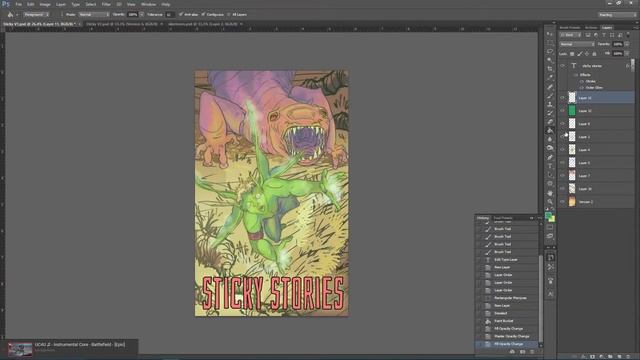This screenshot has height=360, width=640.
Task: Open fill source Foreground dropdown
Action: (36, 14)
